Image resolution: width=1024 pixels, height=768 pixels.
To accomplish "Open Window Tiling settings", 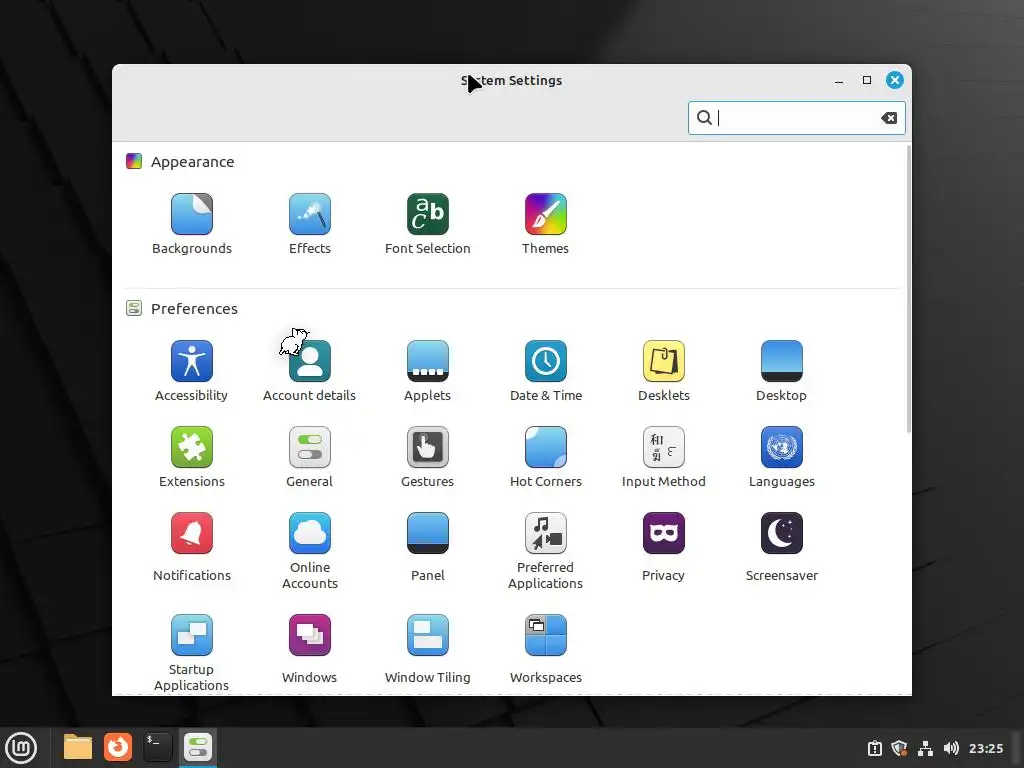I will [x=428, y=648].
